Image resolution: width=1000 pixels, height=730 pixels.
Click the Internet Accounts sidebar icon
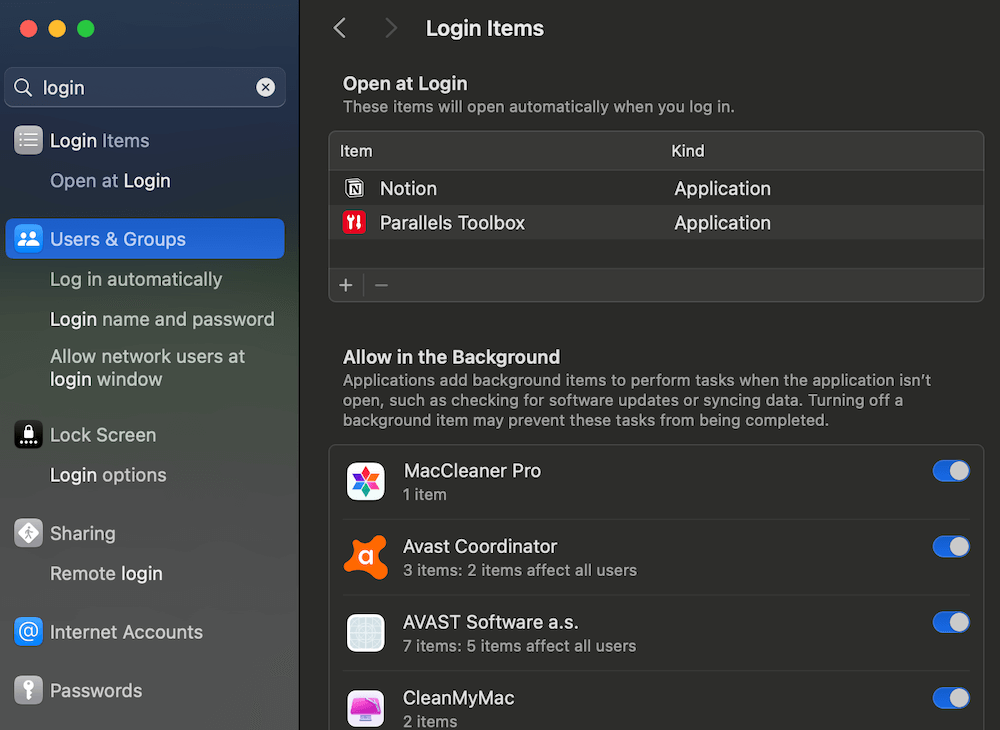tap(28, 632)
